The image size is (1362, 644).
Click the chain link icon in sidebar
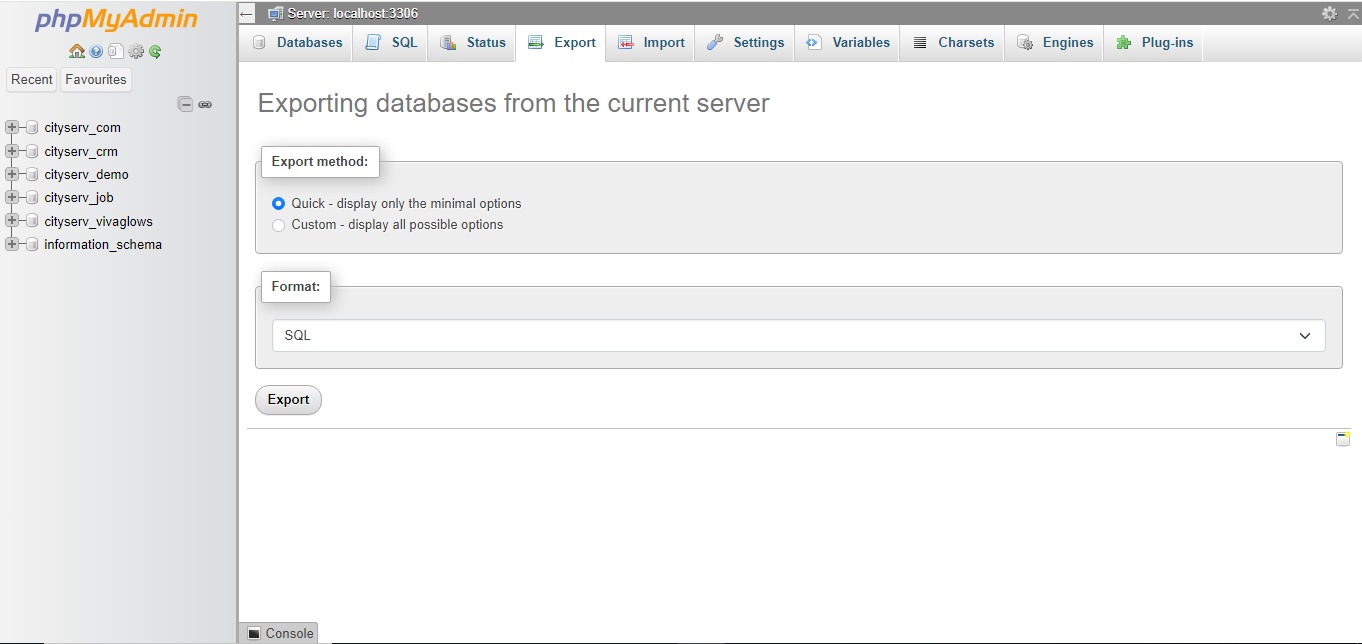[205, 104]
